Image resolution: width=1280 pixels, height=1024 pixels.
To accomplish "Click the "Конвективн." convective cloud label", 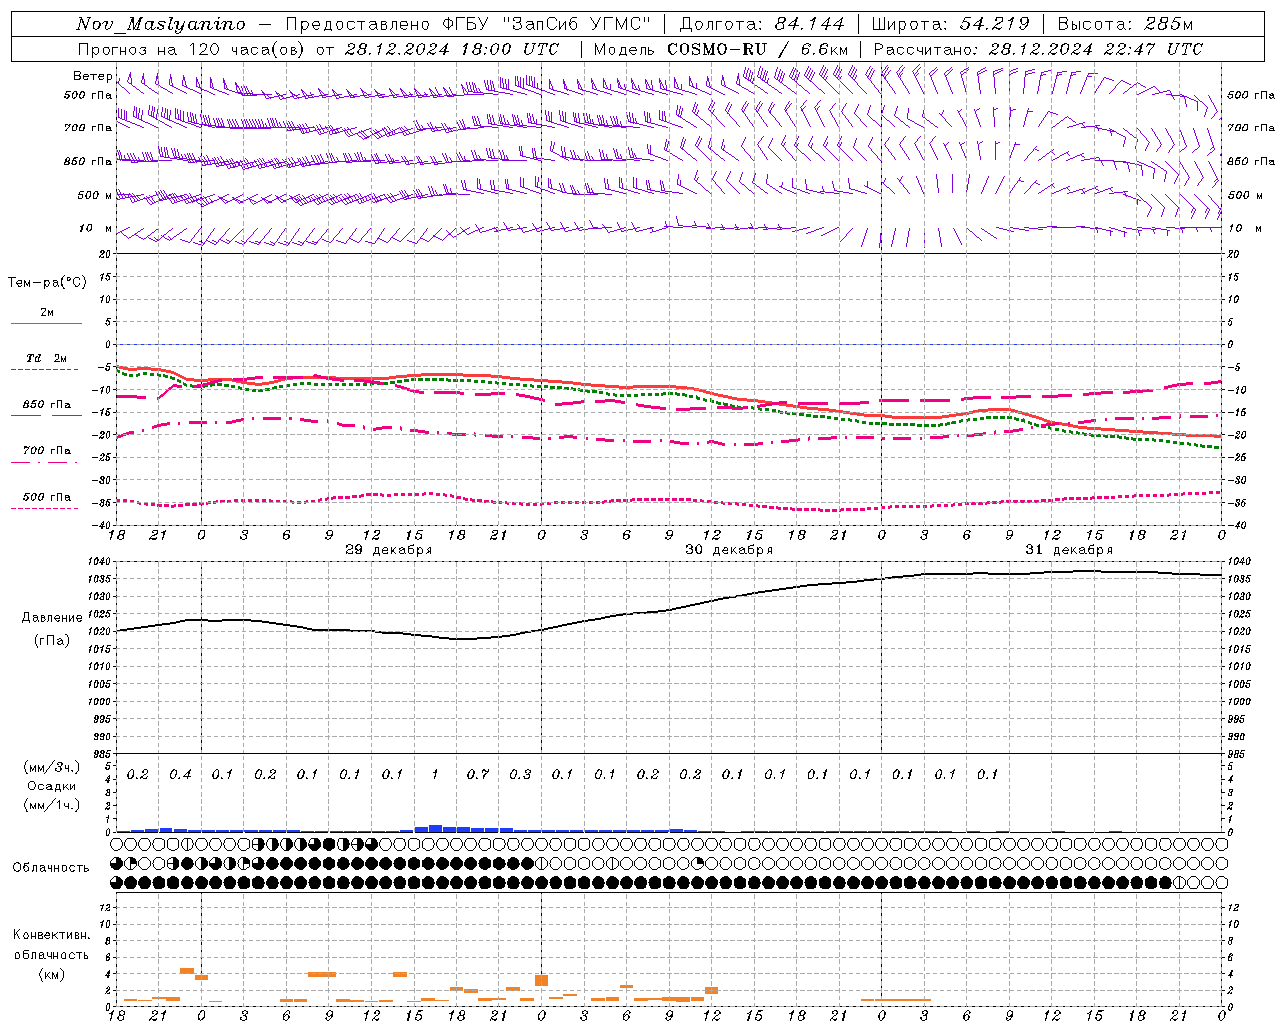I will coord(51,935).
